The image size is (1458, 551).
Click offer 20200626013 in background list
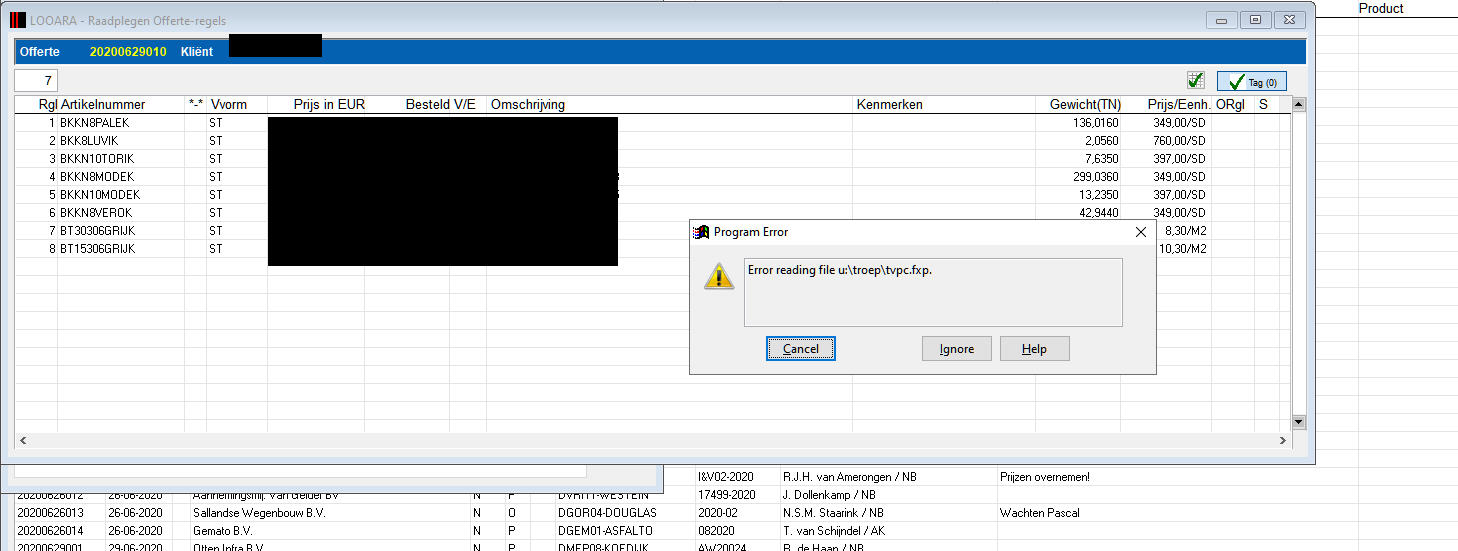[x=51, y=513]
